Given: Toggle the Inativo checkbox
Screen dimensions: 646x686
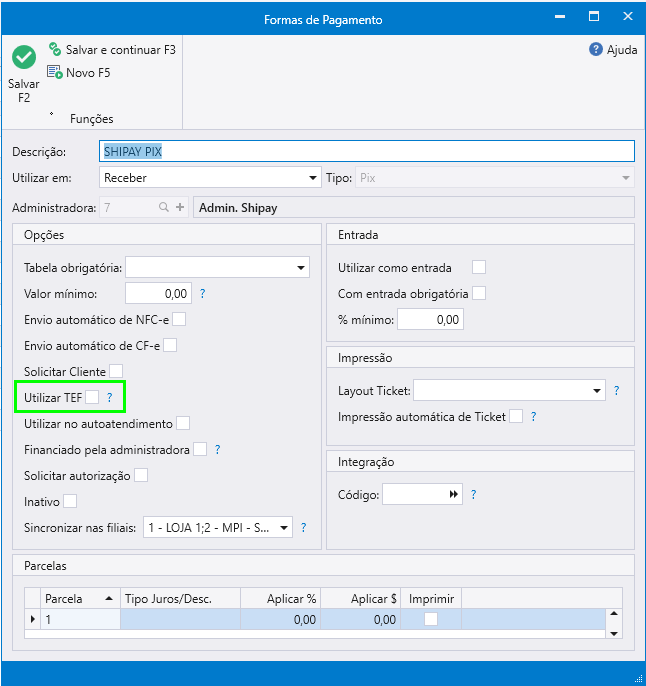Looking at the screenshot, I should (x=70, y=501).
